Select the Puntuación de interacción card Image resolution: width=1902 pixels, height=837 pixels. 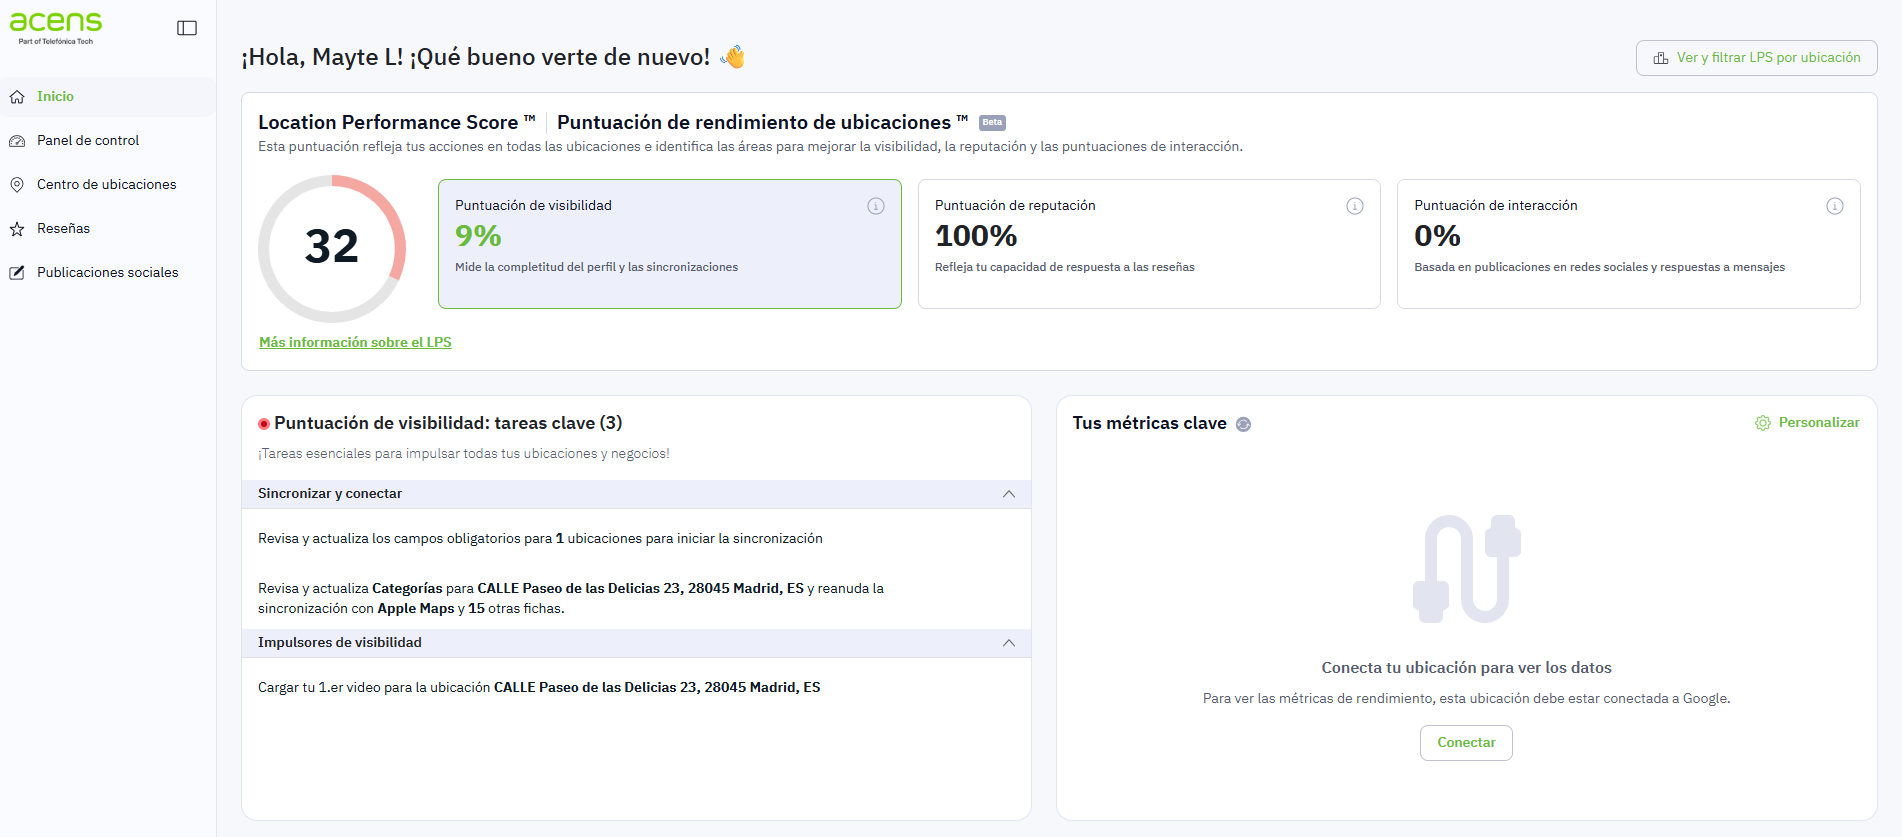click(x=1629, y=244)
